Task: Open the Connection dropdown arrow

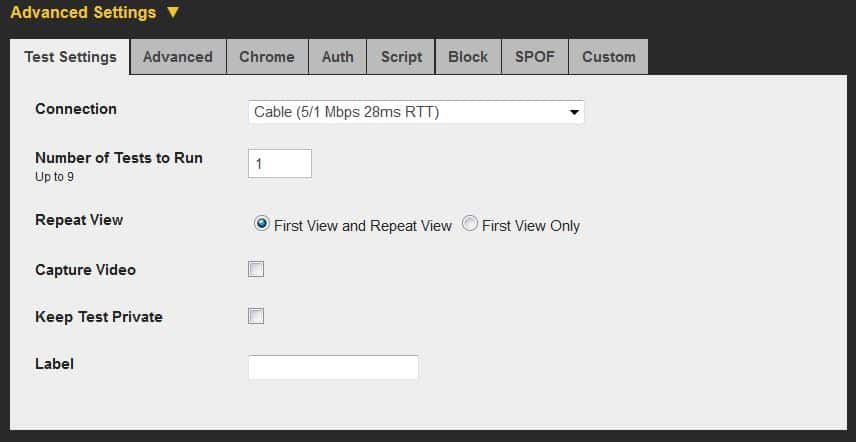Action: (574, 112)
